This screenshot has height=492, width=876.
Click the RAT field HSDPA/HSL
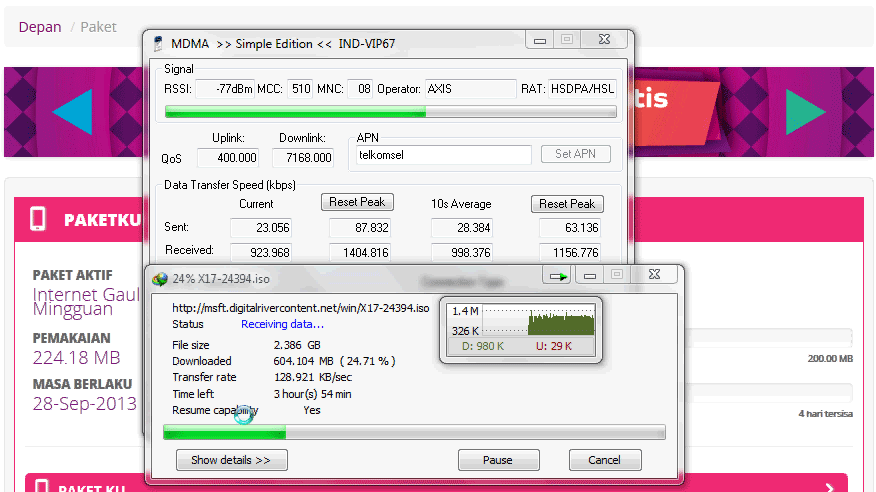(x=582, y=89)
